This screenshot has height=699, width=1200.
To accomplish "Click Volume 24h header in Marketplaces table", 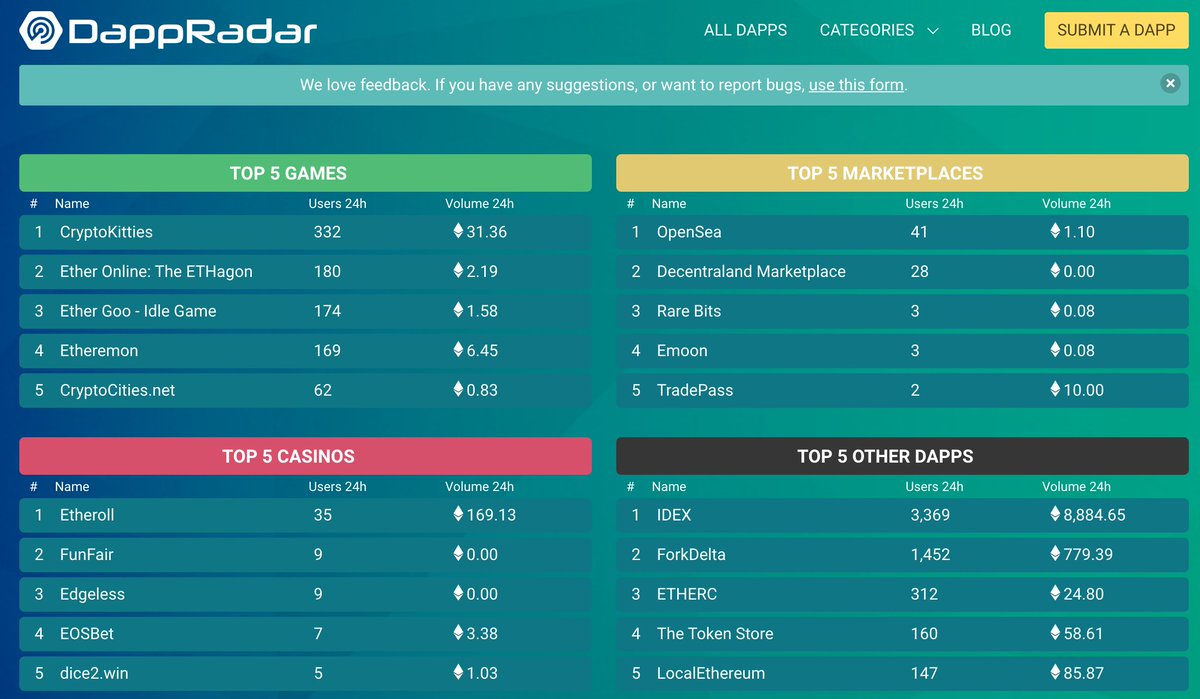I will pyautogui.click(x=1076, y=204).
